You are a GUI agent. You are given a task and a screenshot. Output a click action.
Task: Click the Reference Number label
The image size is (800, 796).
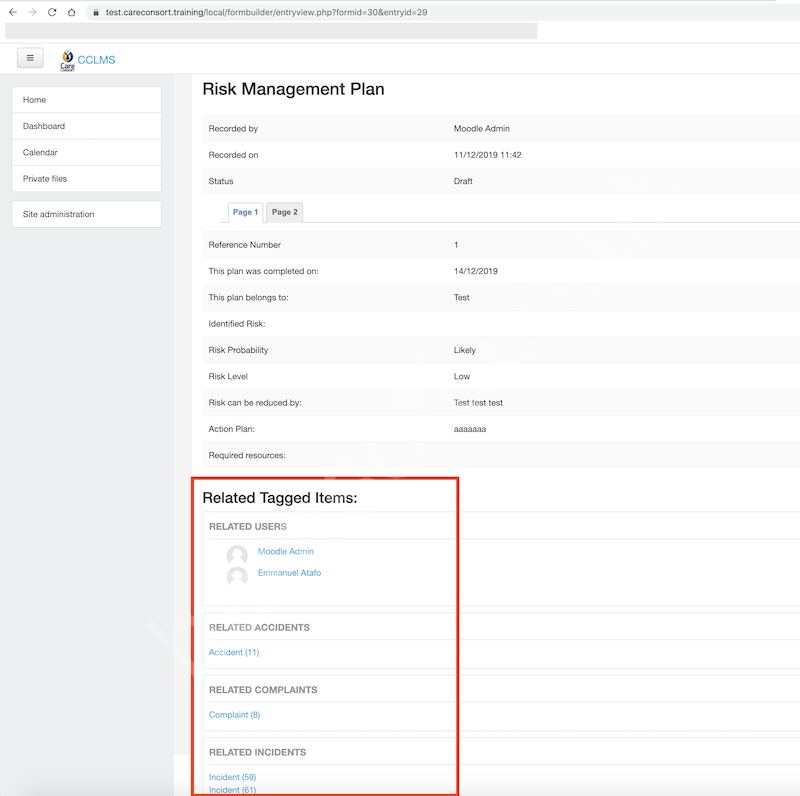coord(244,245)
